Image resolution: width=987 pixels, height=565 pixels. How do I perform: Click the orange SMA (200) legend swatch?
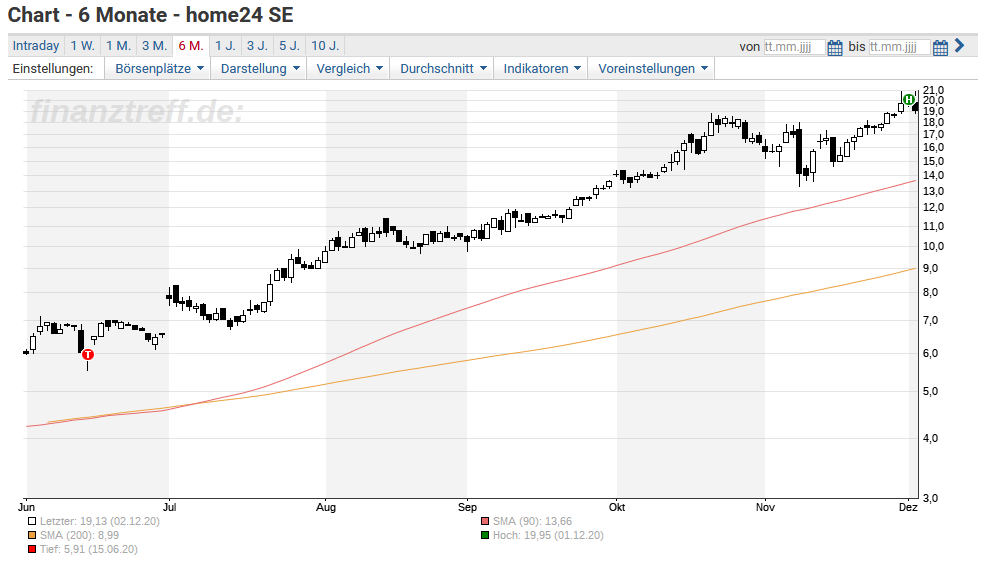coord(32,535)
